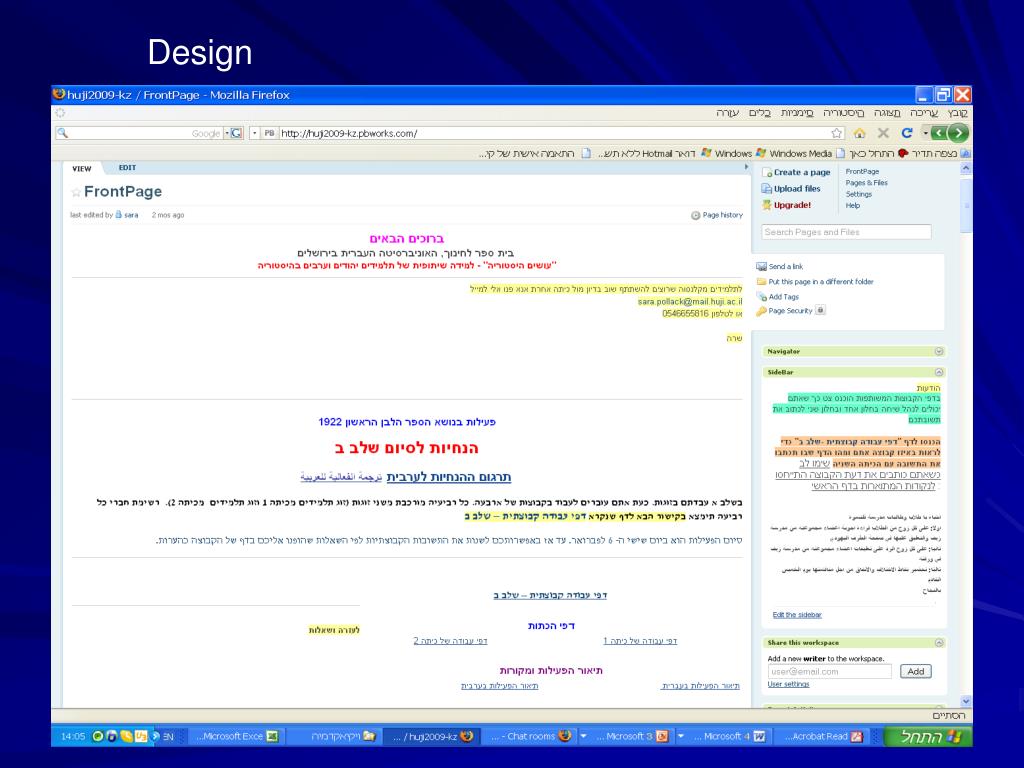Expand the Word taskbar group dropdown arrow
Screen dimensions: 1024x768
pos(680,736)
